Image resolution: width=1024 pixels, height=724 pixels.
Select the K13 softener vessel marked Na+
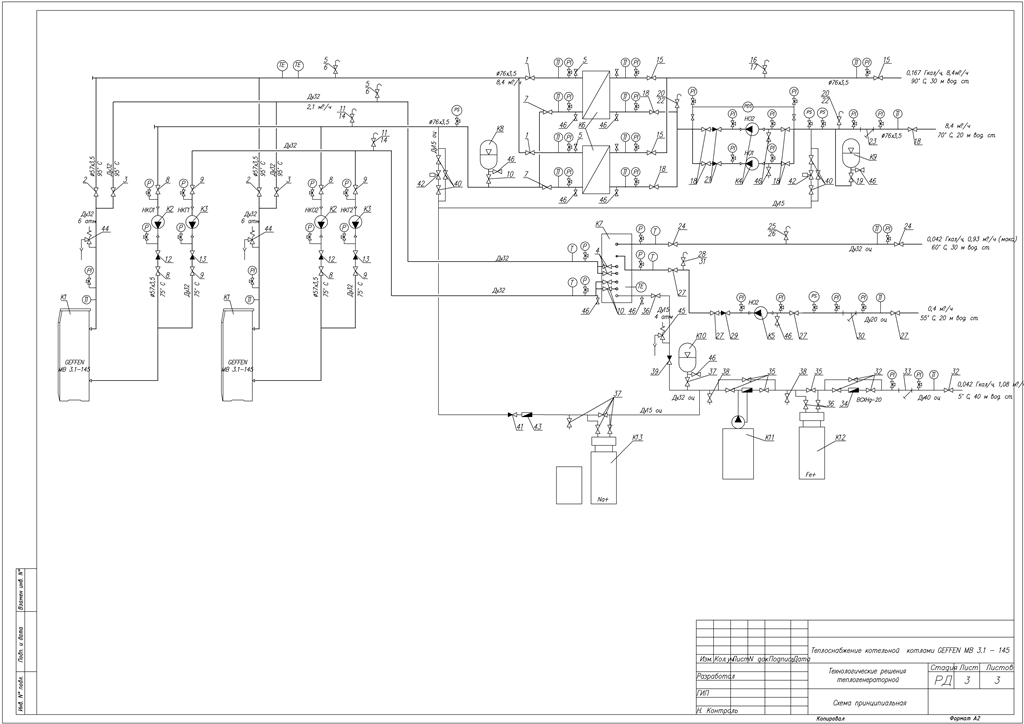click(x=603, y=477)
